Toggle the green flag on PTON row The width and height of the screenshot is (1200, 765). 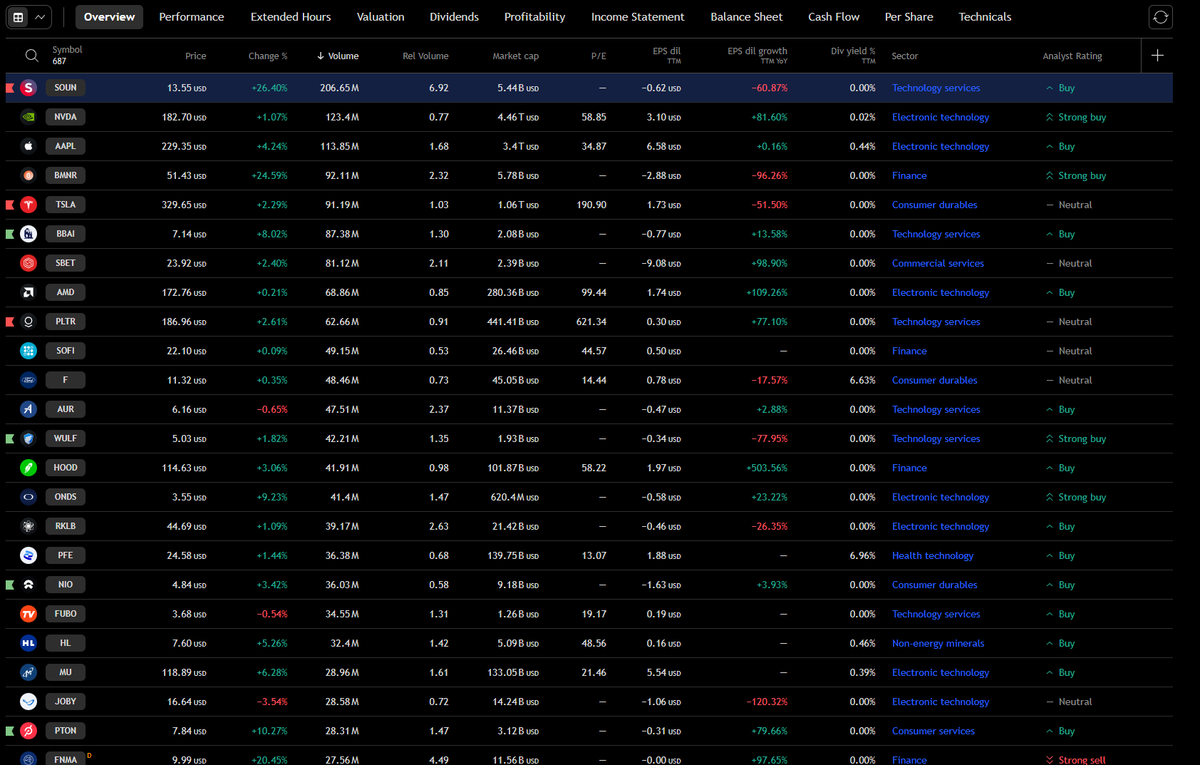pos(9,731)
